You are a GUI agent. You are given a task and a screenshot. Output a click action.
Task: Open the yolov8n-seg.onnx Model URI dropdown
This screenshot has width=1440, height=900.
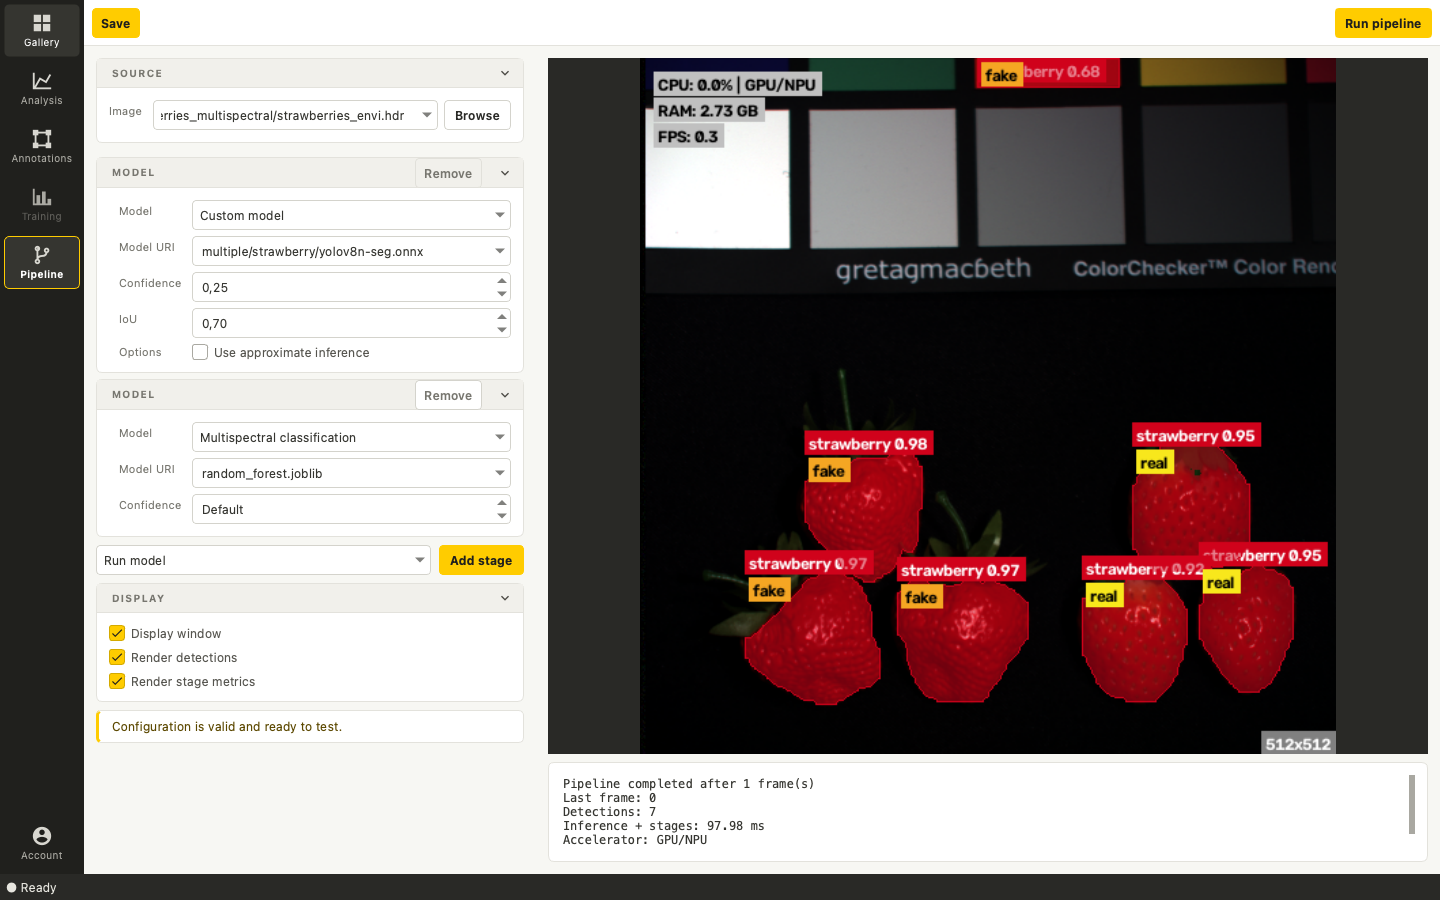pos(351,251)
